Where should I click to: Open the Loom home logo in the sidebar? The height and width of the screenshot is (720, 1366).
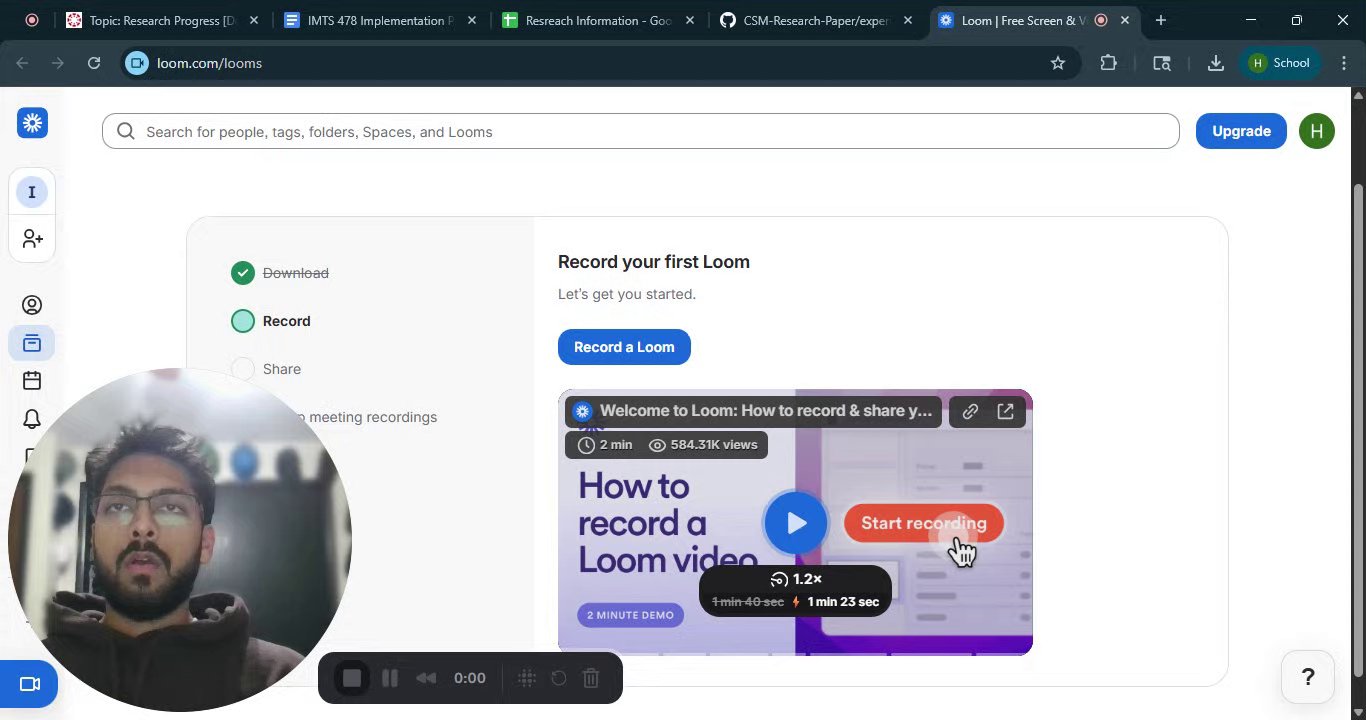[x=32, y=123]
